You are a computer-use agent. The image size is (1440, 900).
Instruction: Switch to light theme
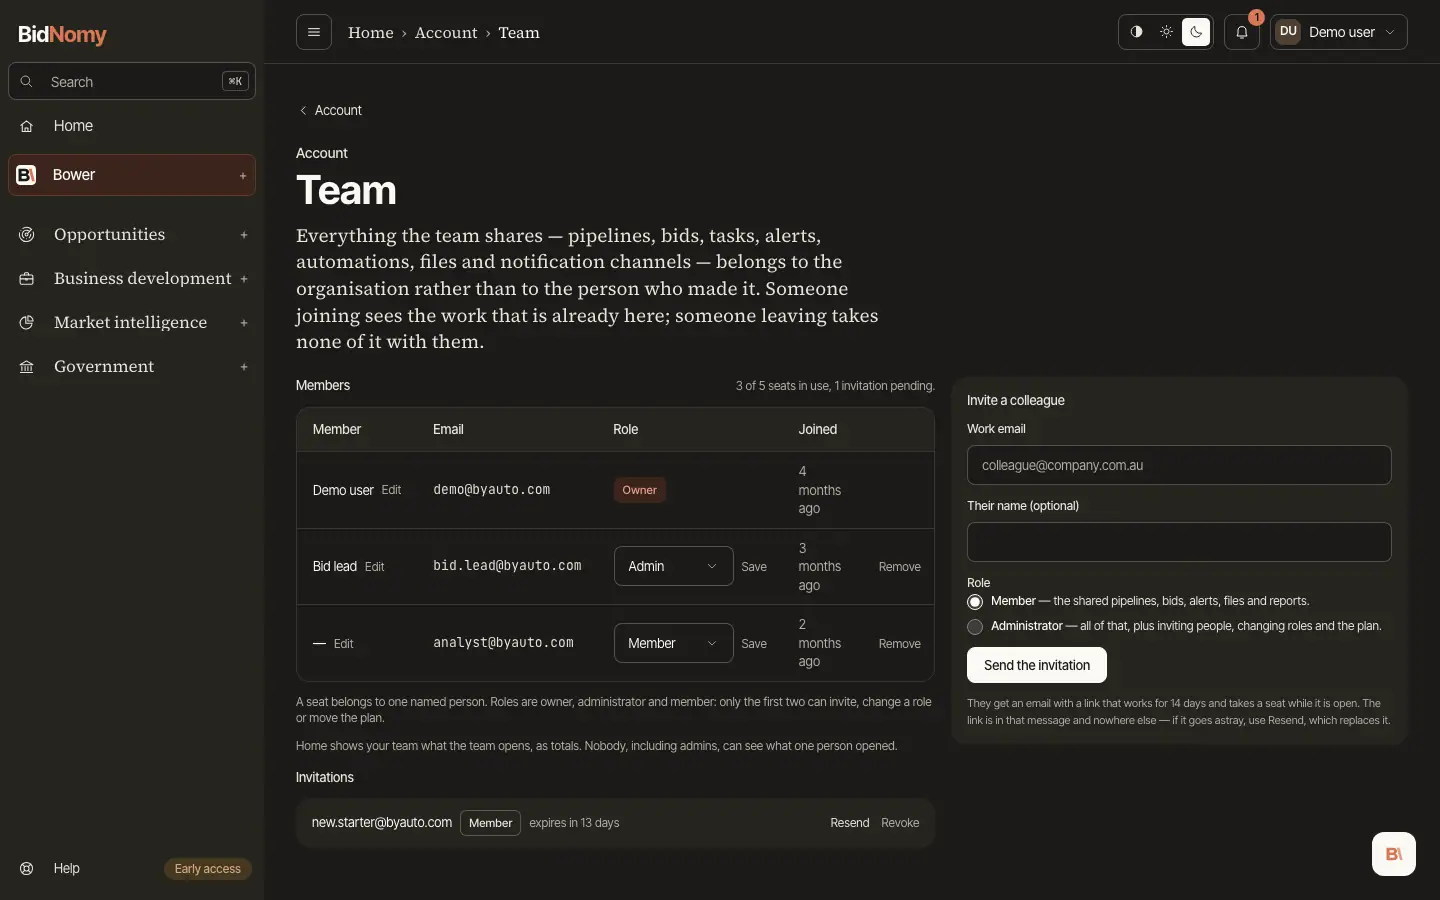1166,32
